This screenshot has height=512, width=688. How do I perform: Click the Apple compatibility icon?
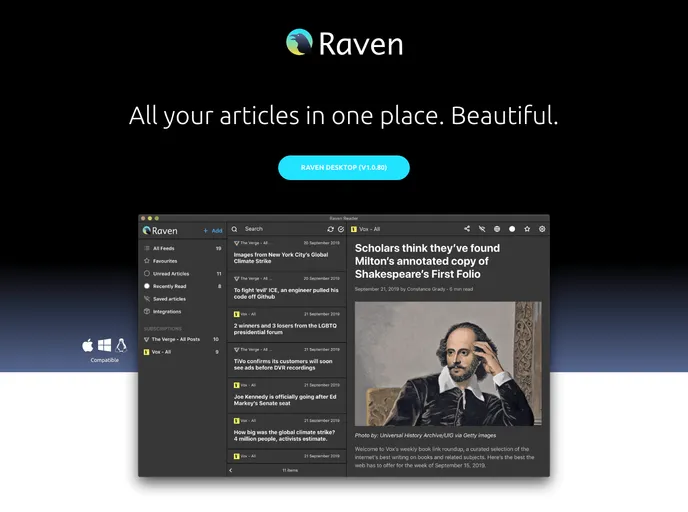[88, 345]
